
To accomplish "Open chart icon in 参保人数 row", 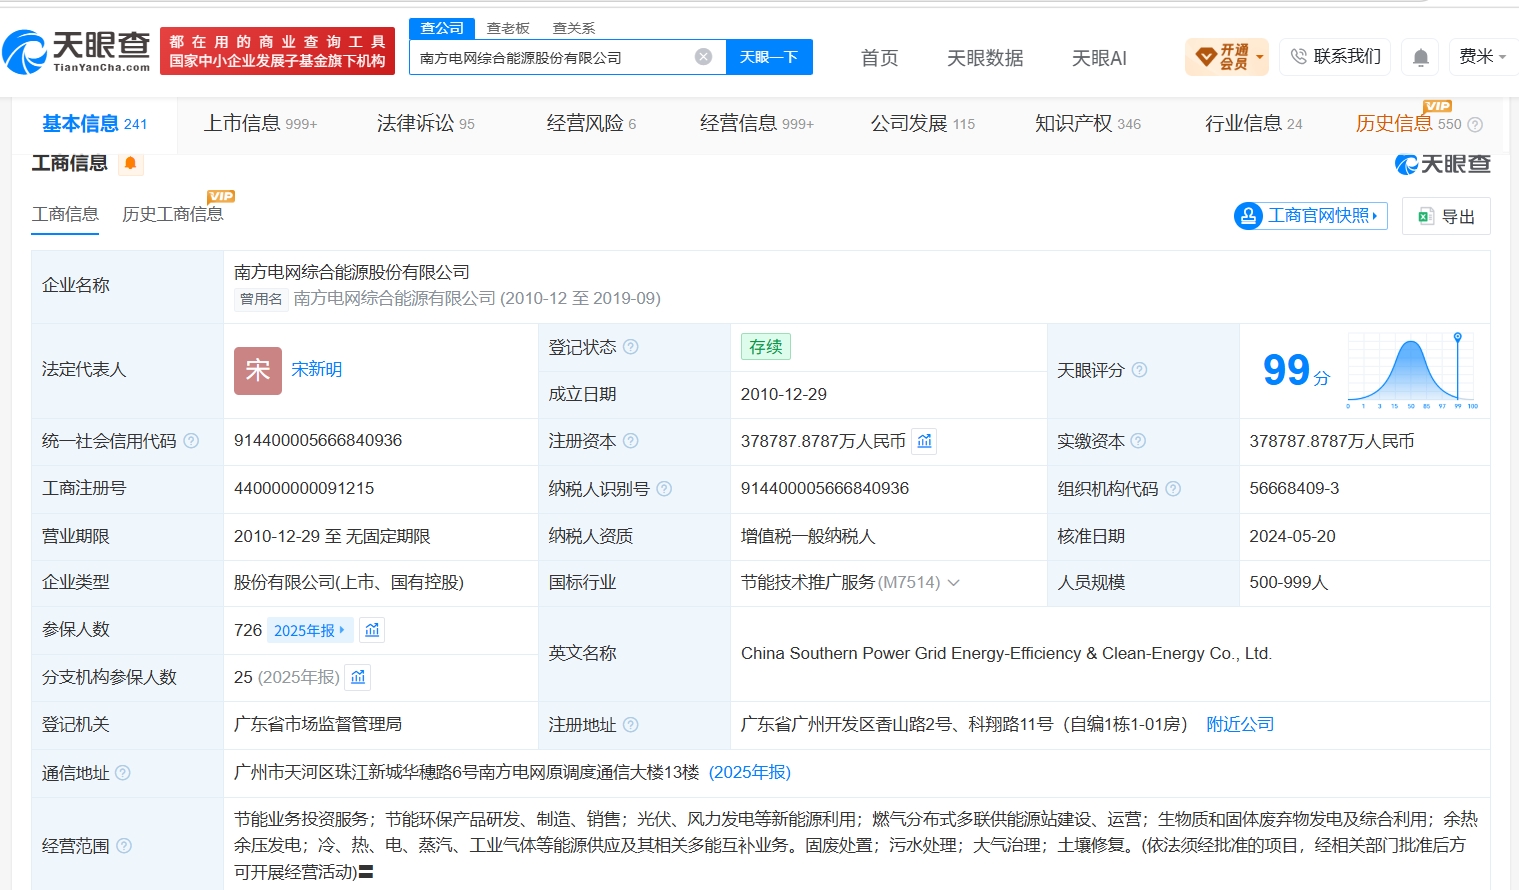I will [372, 630].
